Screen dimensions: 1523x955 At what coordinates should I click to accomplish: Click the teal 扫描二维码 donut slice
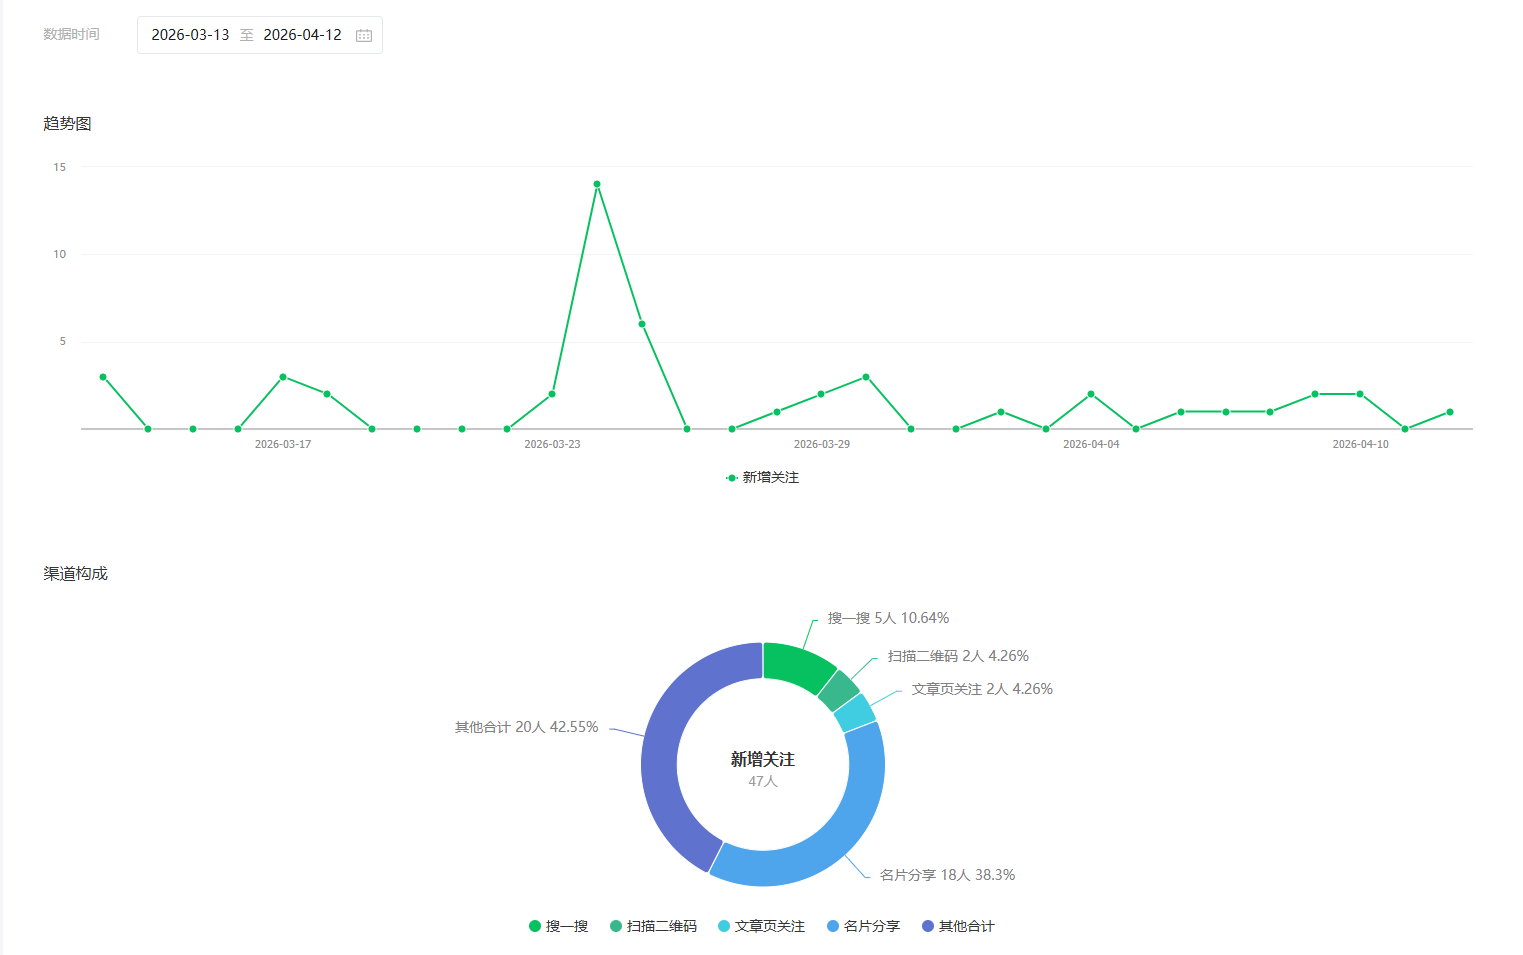[838, 691]
